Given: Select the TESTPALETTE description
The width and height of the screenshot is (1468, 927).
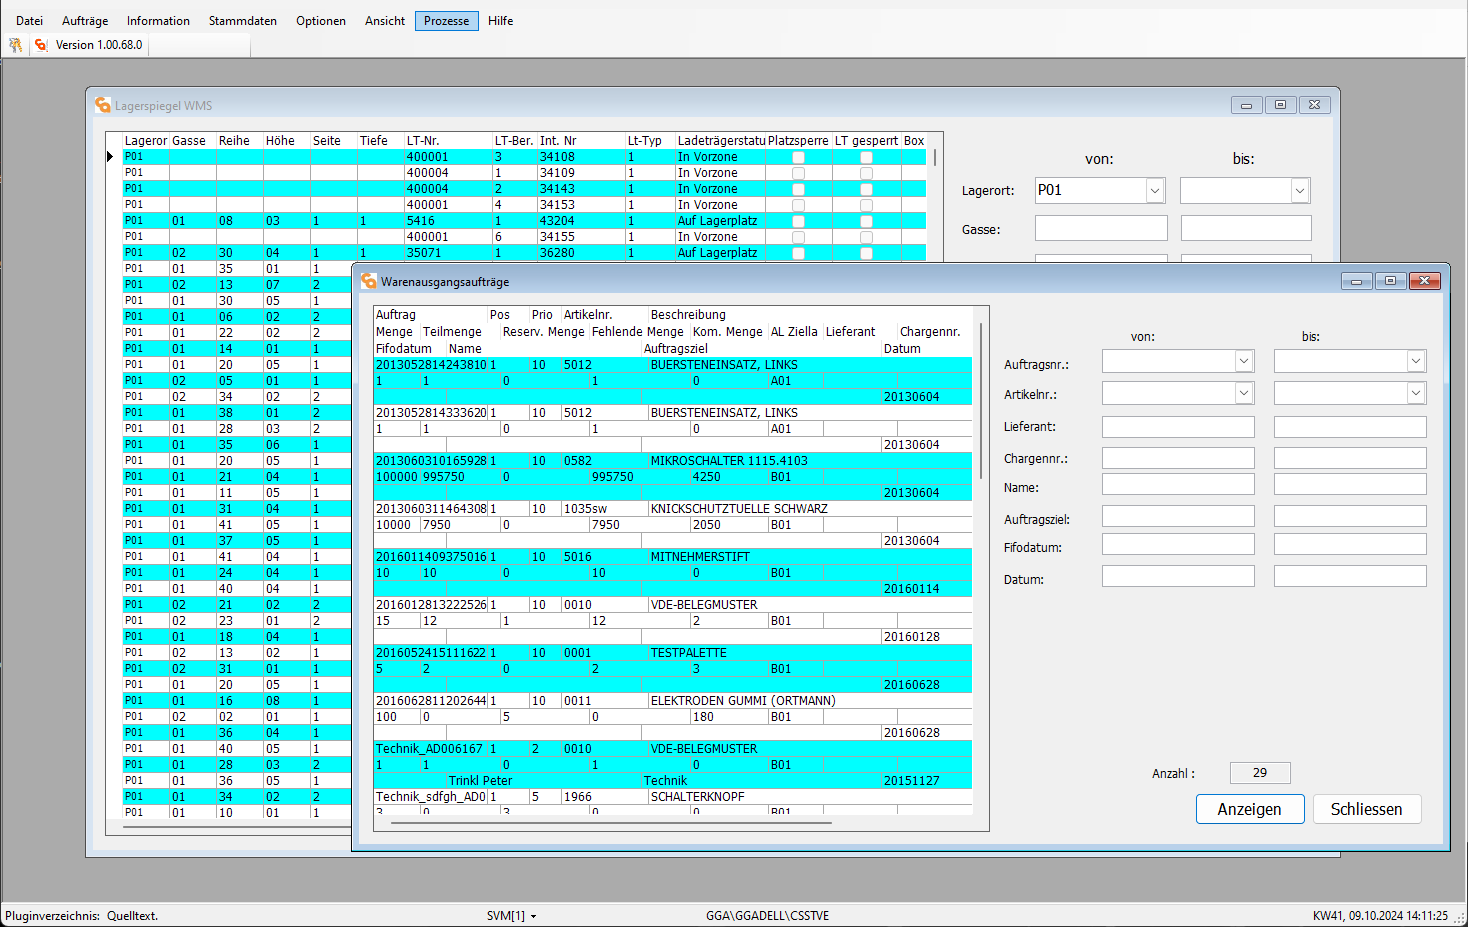Looking at the screenshot, I should (x=689, y=653).
